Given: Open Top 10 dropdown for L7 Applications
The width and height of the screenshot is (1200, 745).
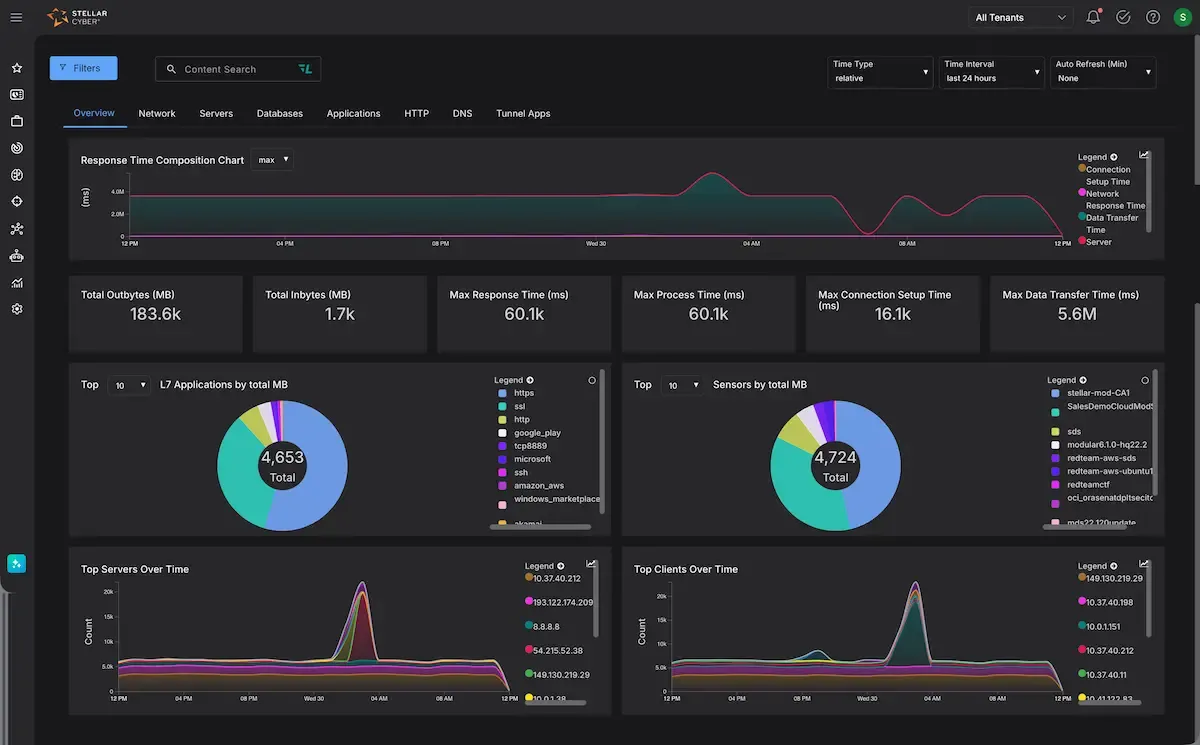Looking at the screenshot, I should pos(130,385).
